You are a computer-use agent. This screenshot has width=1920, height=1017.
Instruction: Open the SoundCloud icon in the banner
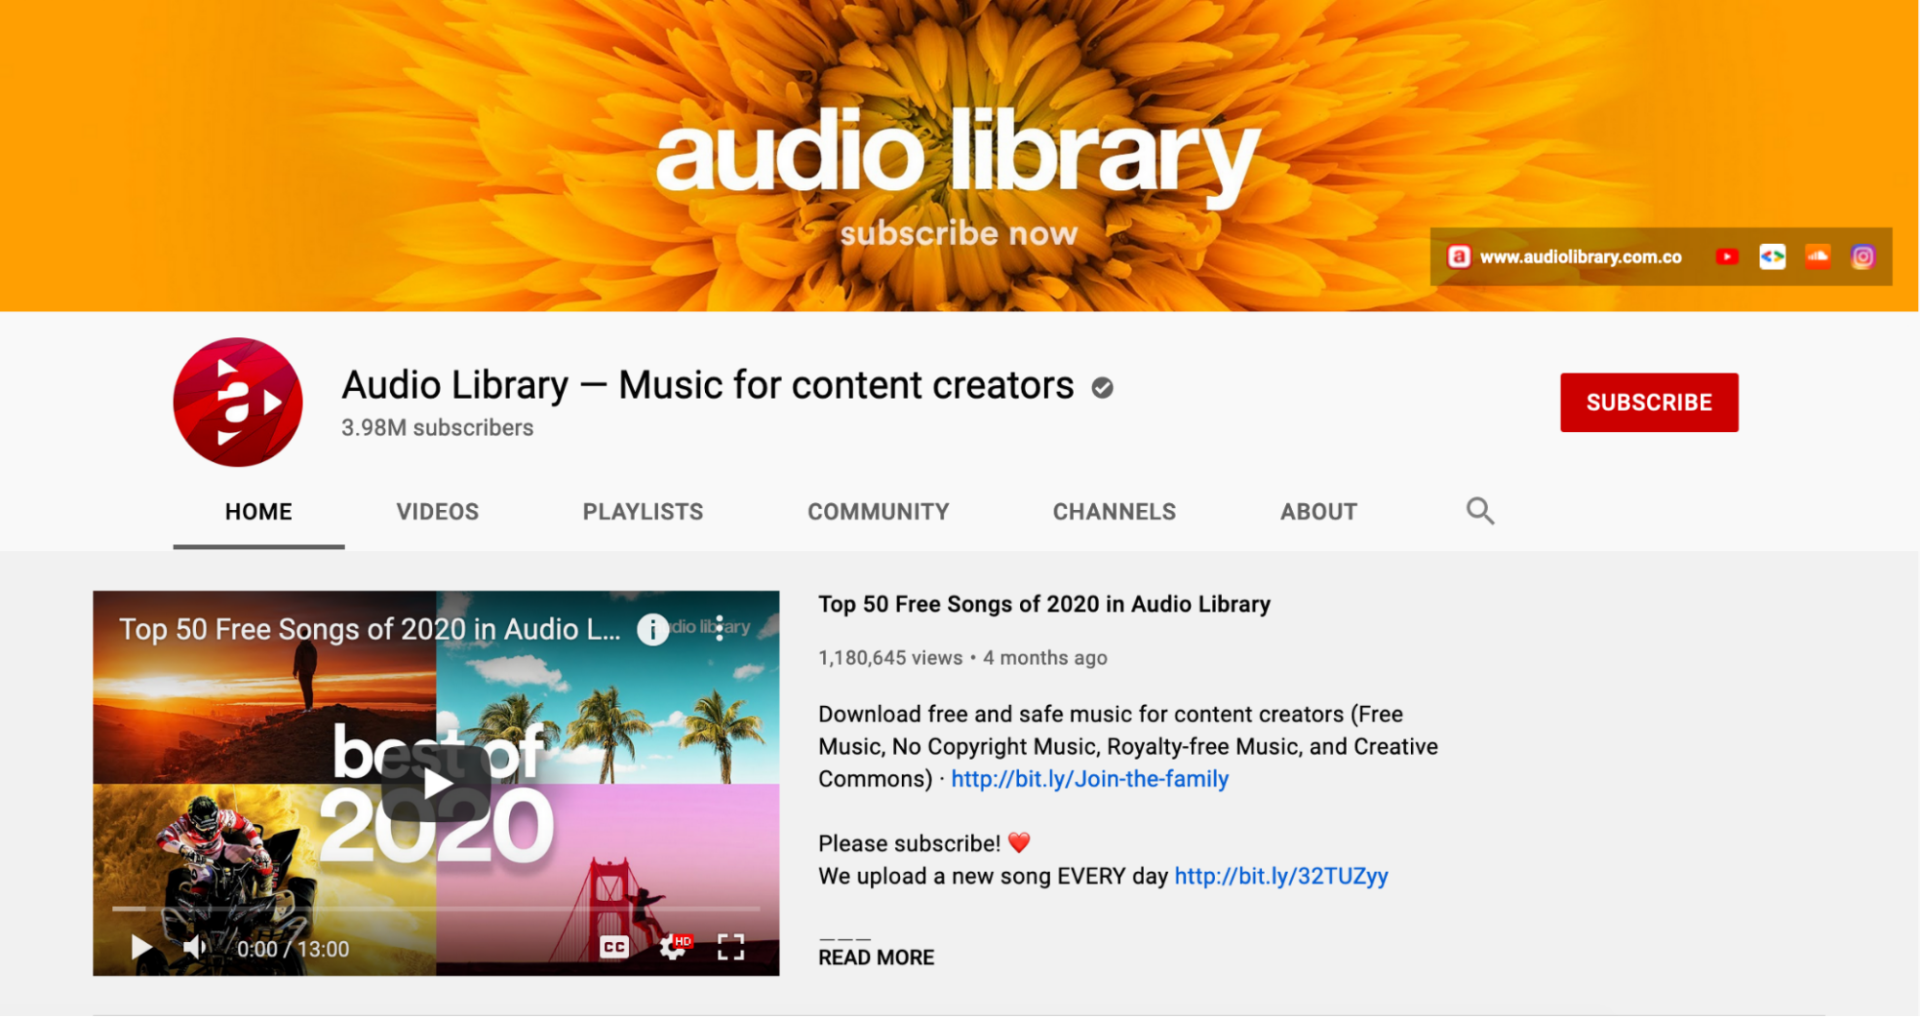tap(1817, 257)
